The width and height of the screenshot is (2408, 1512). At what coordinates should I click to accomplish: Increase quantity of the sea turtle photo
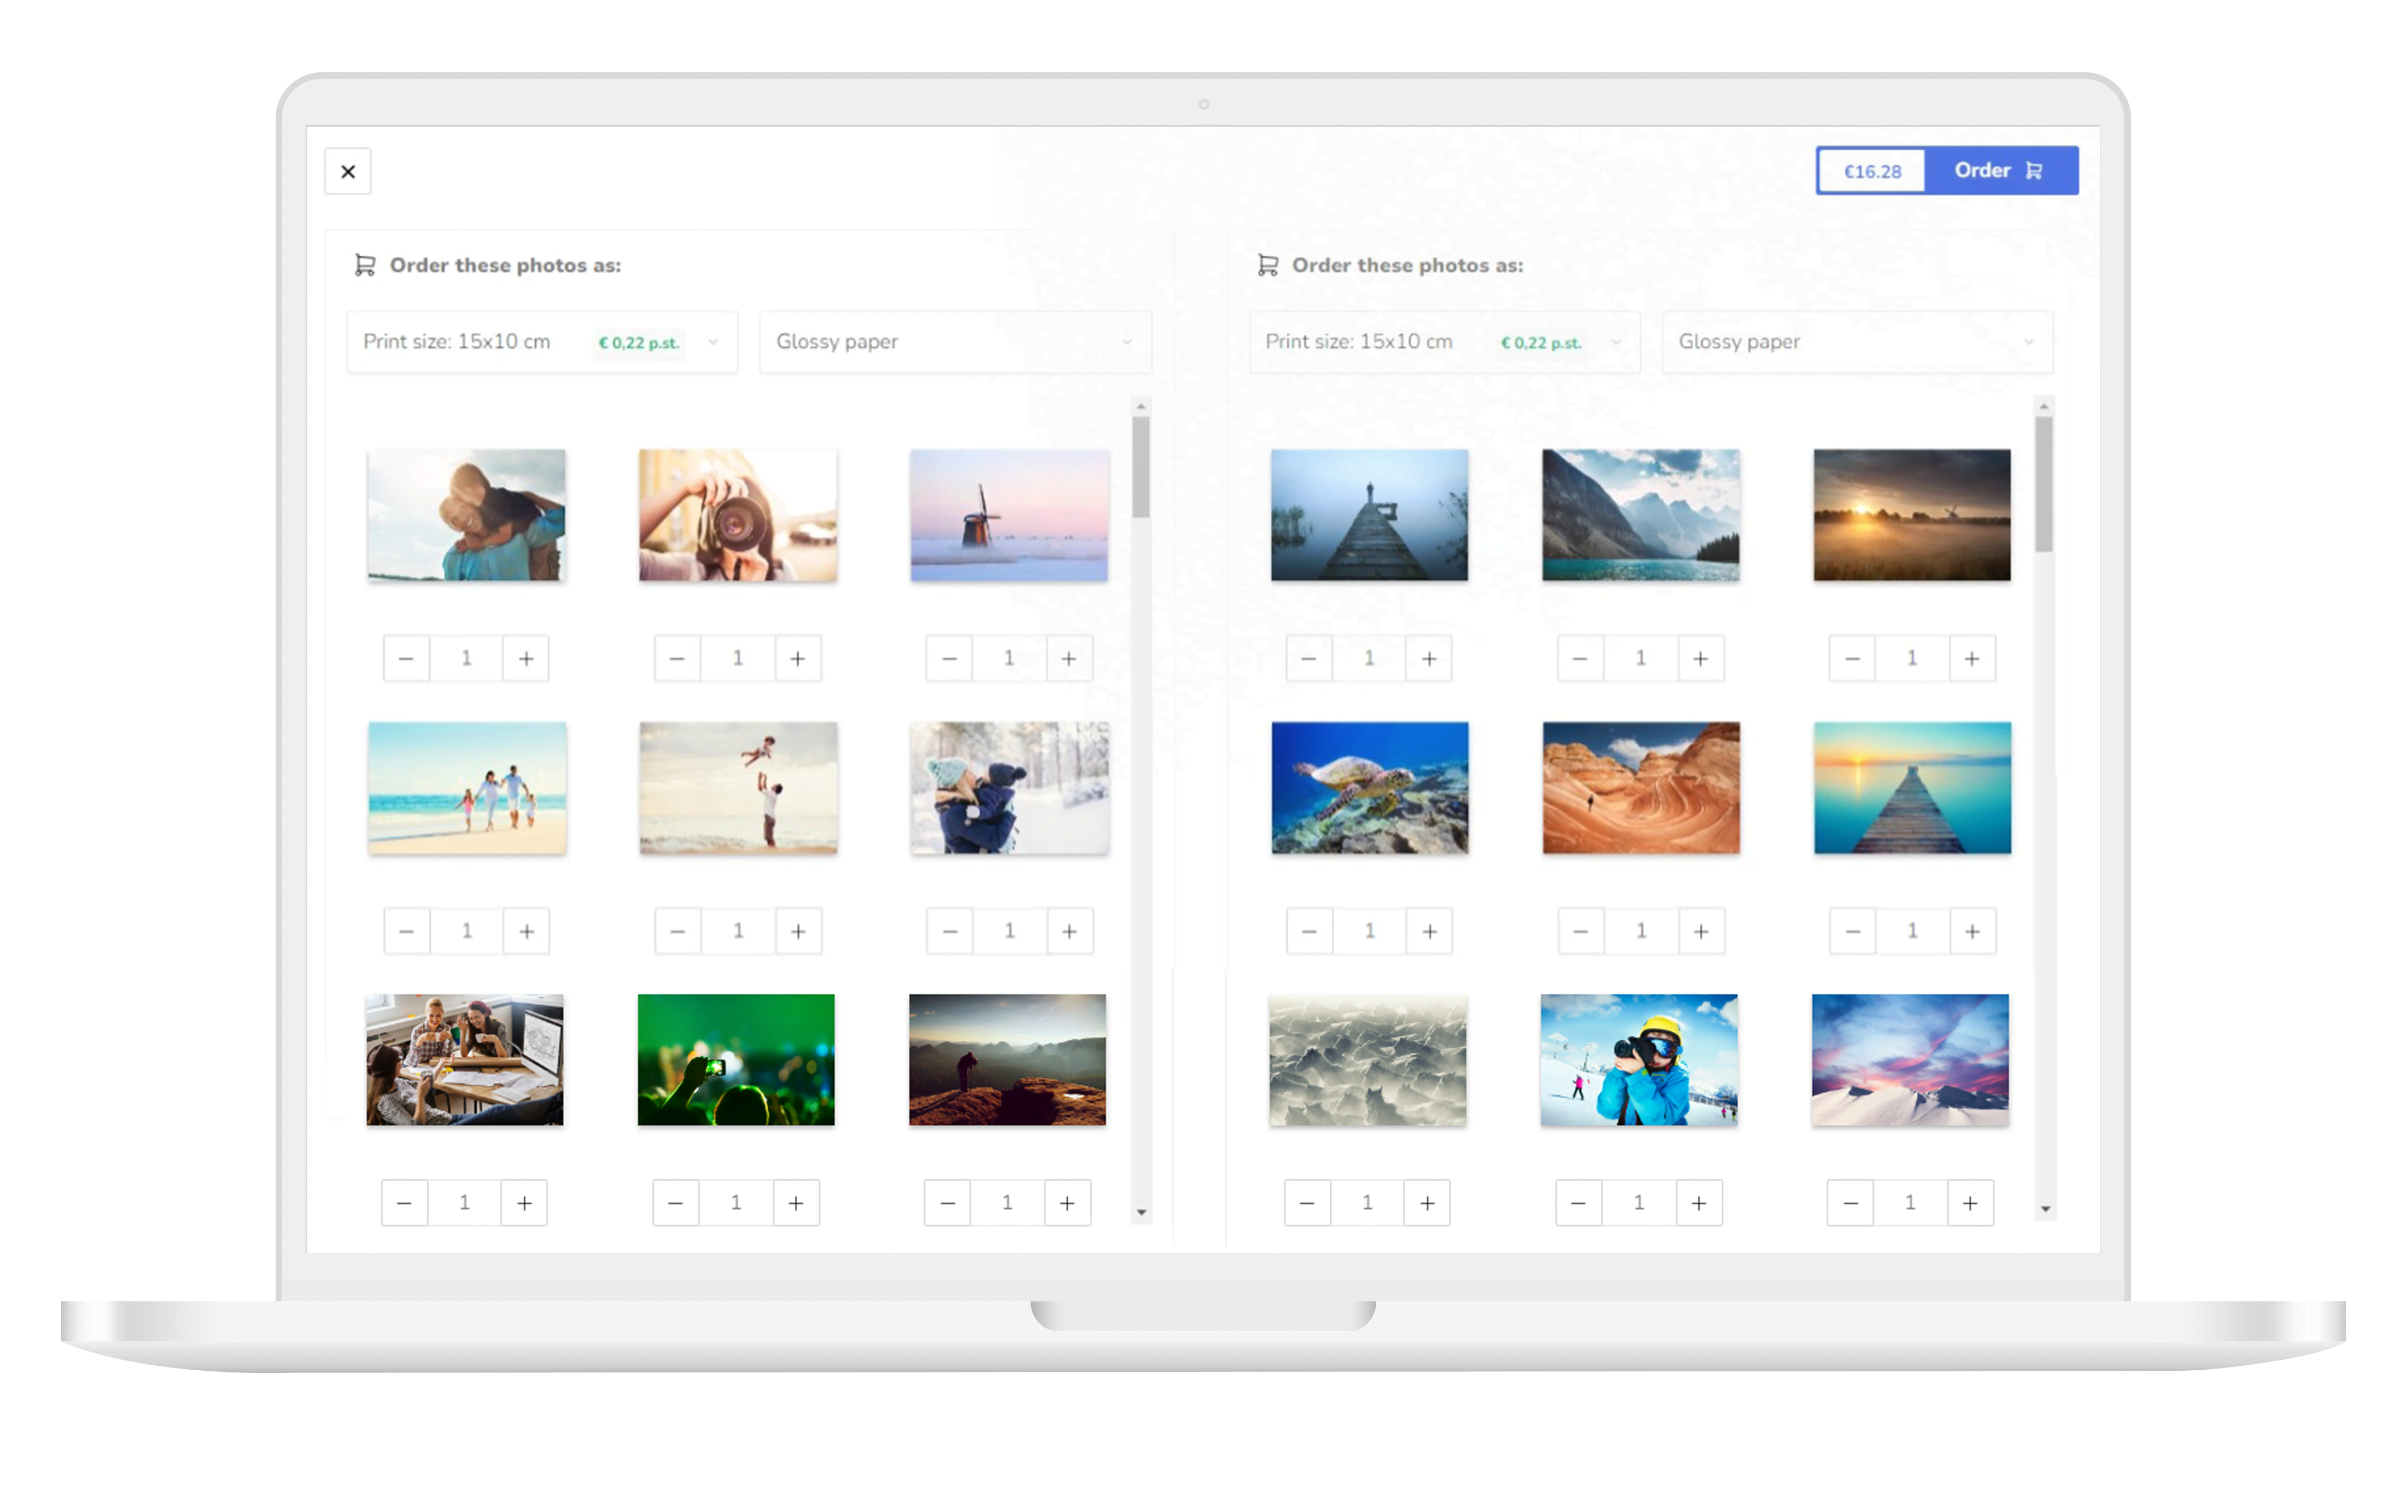point(1429,931)
